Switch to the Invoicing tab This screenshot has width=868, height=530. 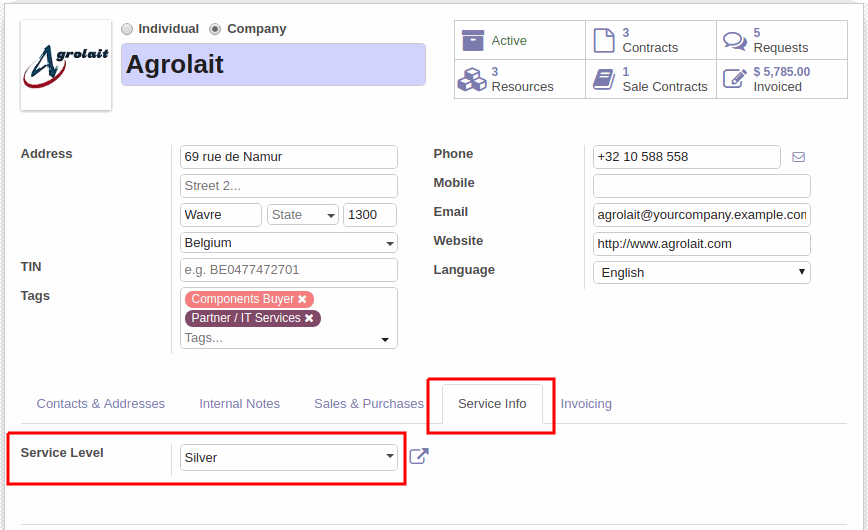pos(586,404)
